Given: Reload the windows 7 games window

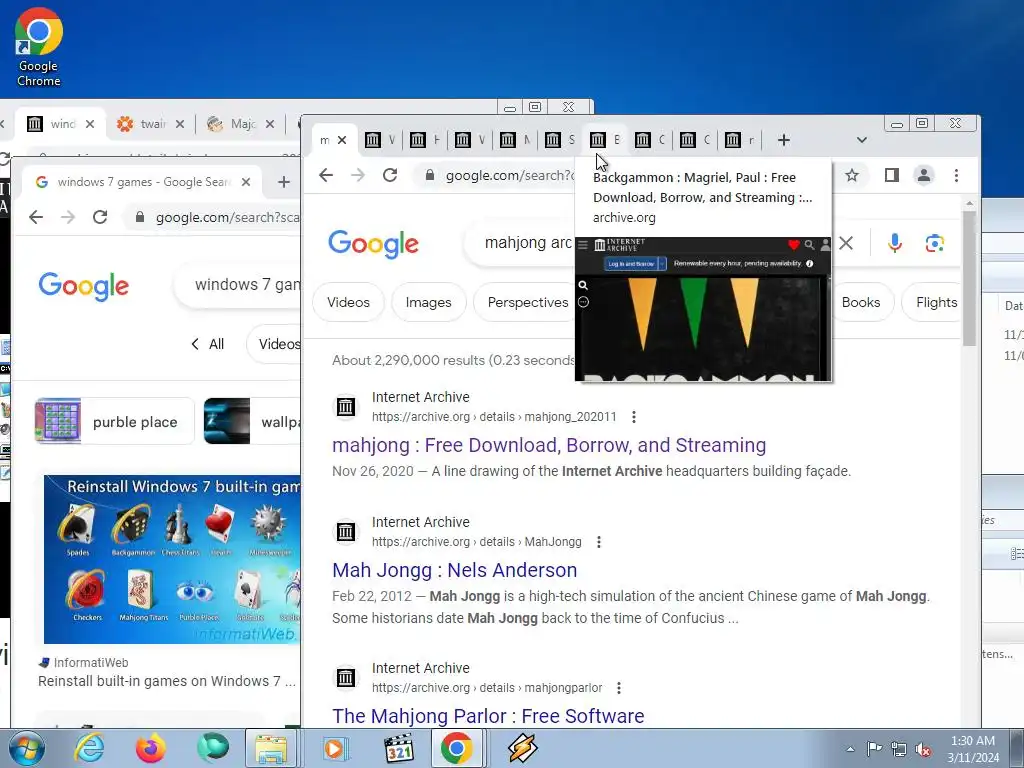Looking at the screenshot, I should (x=100, y=217).
